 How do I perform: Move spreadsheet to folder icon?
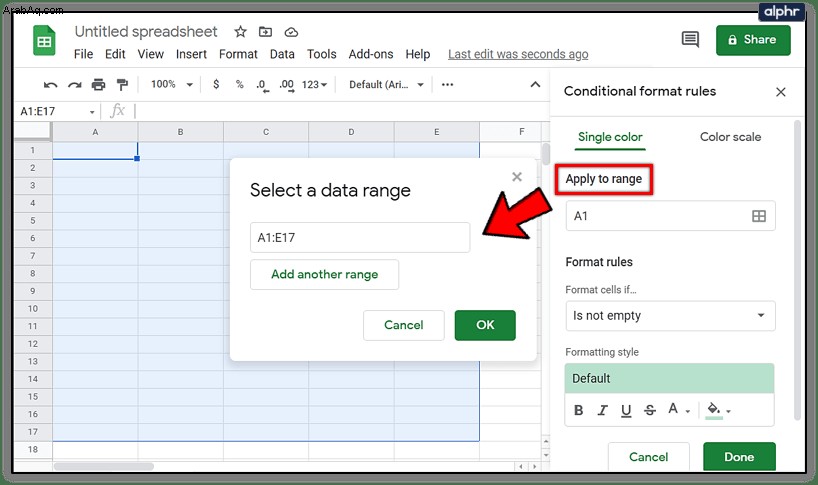[x=266, y=32]
